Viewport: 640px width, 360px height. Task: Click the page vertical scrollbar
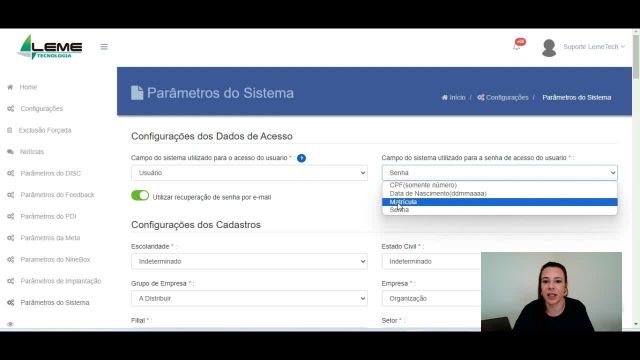(636, 57)
